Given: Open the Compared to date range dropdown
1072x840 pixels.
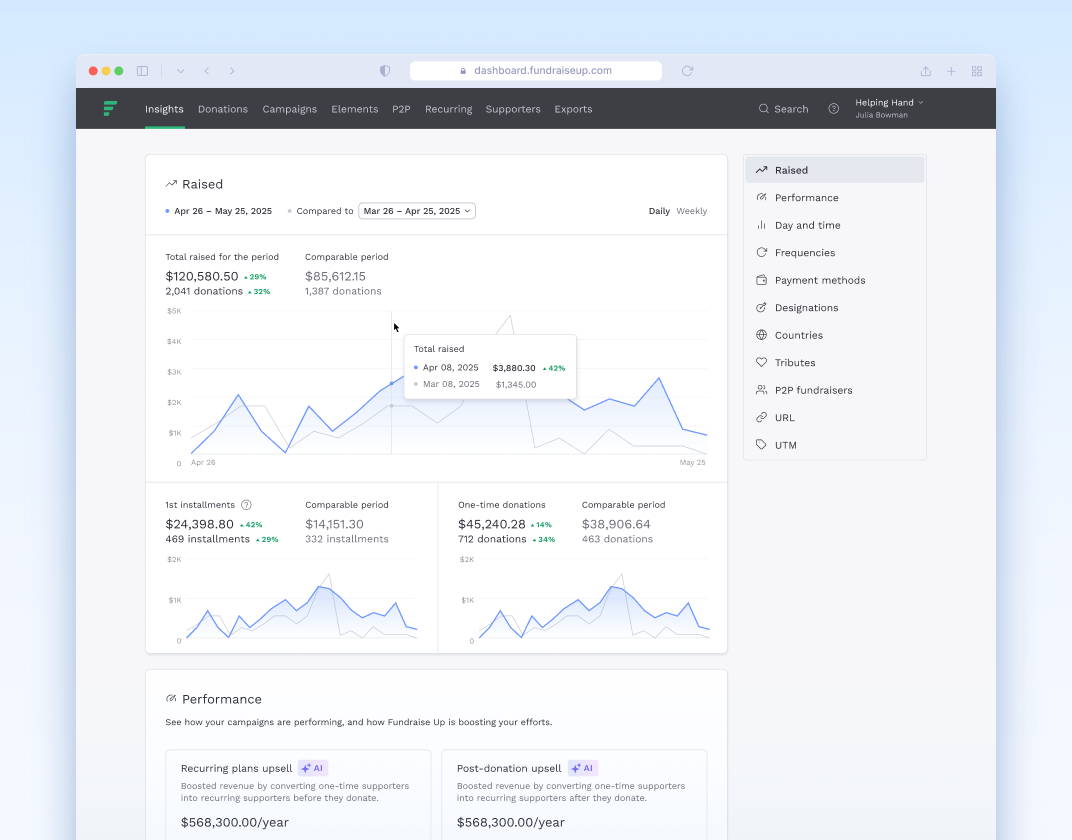Looking at the screenshot, I should [x=416, y=211].
